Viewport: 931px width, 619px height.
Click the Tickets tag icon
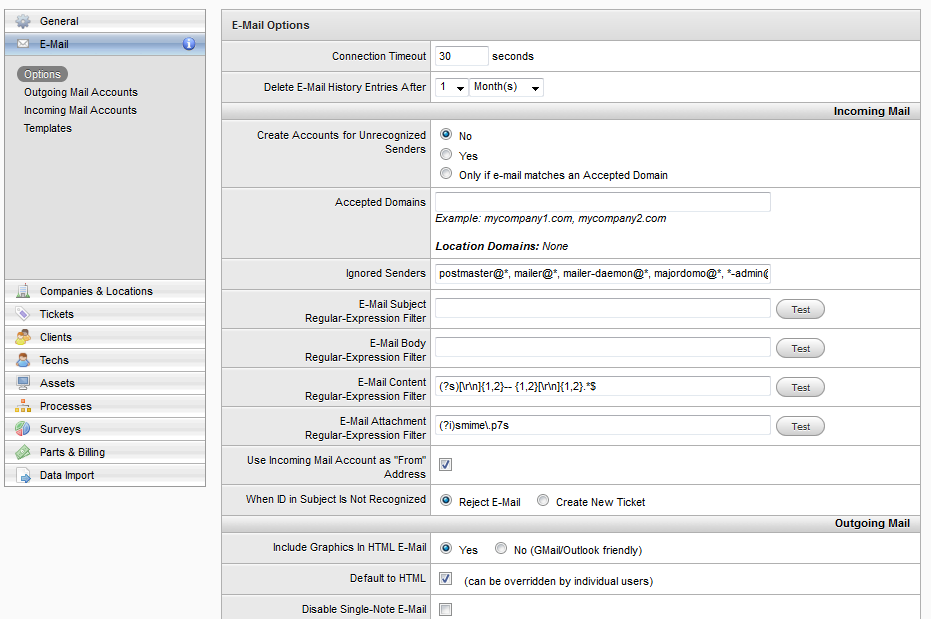pyautogui.click(x=23, y=314)
